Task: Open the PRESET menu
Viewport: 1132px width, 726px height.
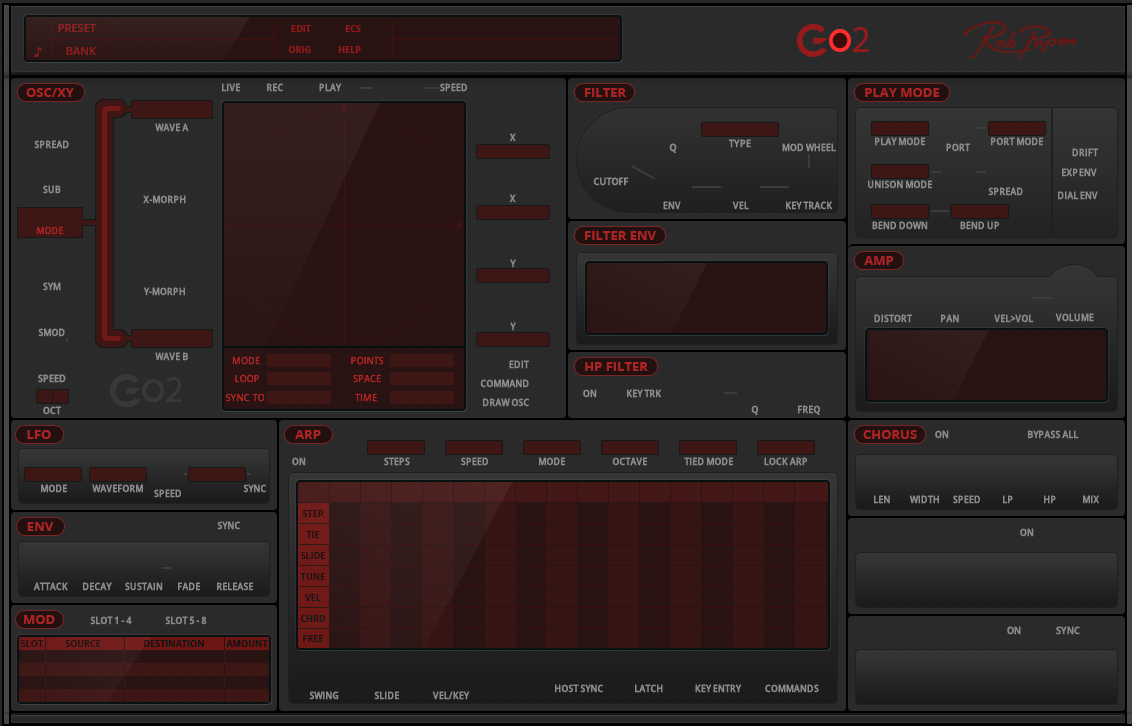Action: pos(77,28)
